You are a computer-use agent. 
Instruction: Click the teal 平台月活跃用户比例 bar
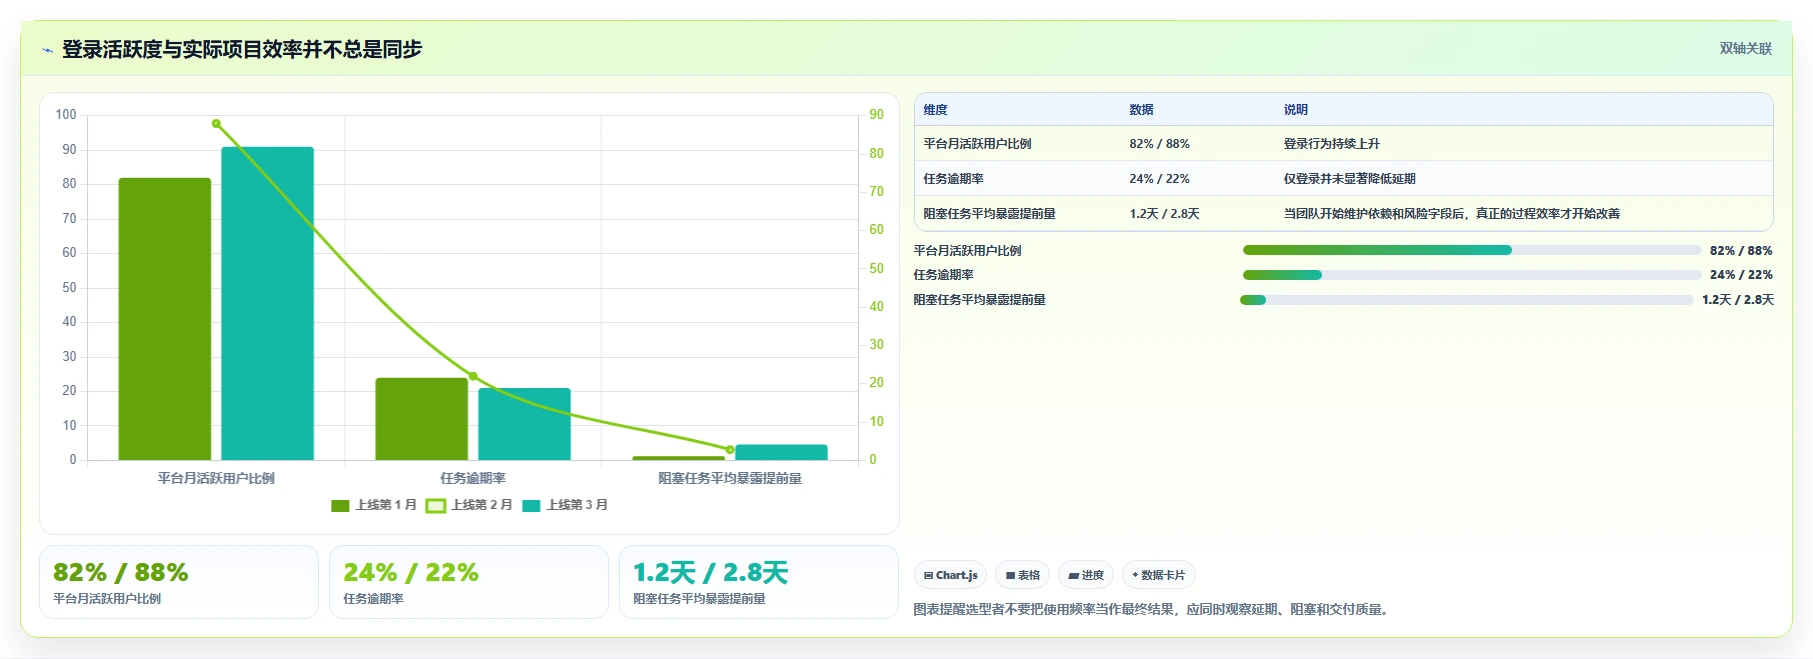(267, 303)
